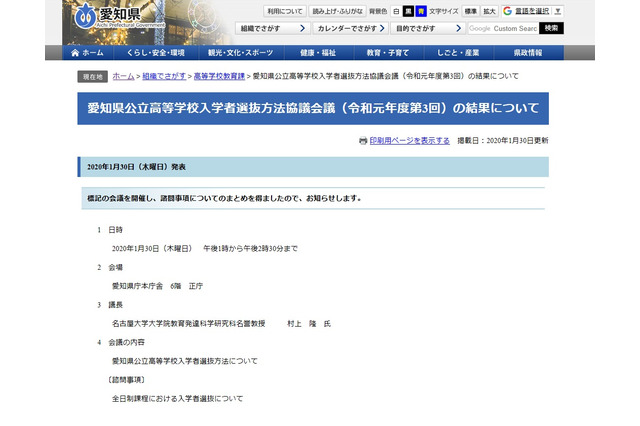Click the home icon in navigation bar

point(75,53)
